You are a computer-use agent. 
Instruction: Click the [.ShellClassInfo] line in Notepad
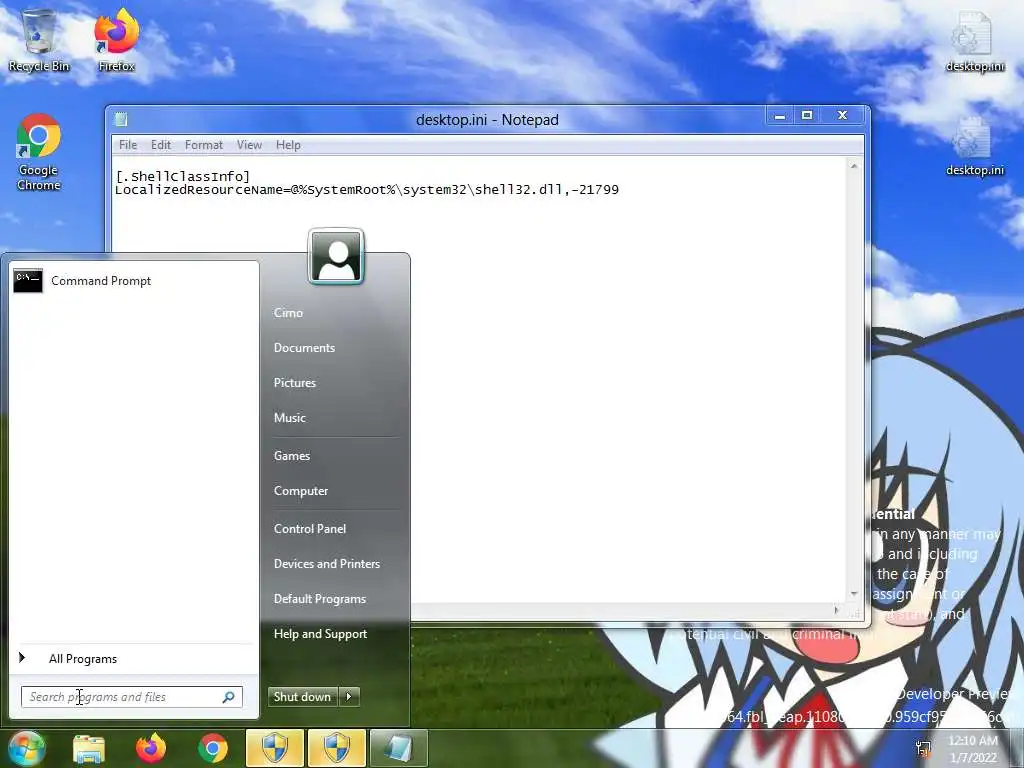(x=182, y=176)
